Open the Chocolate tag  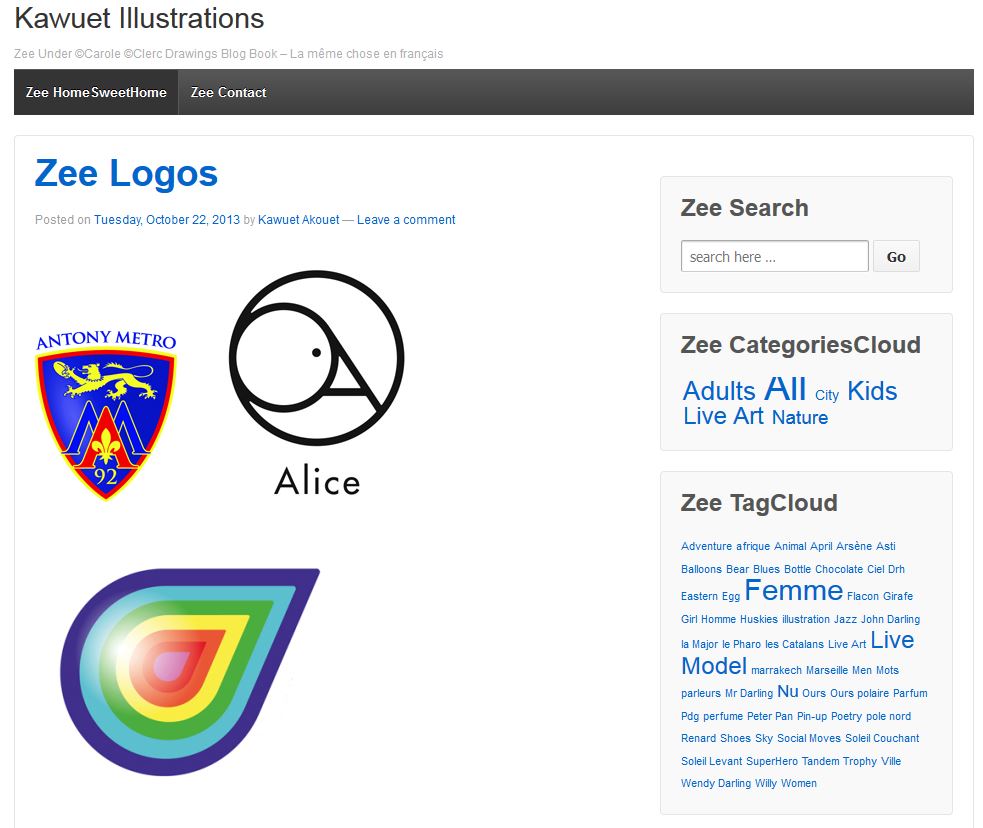coord(839,569)
